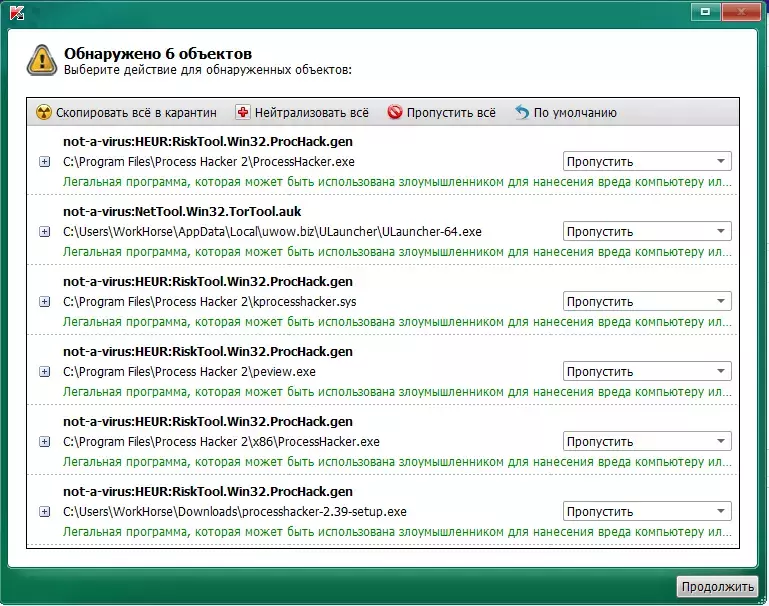This screenshot has height=606, width=769.
Task: Click the Kaspersky logo icon in title bar
Action: (17, 13)
